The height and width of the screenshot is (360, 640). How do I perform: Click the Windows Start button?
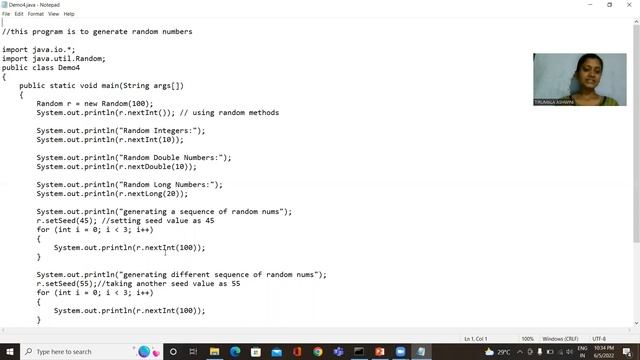[10, 351]
